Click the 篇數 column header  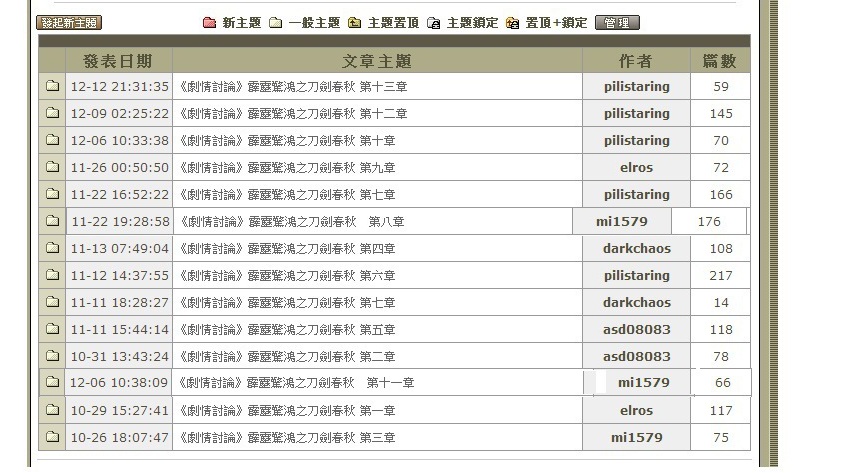pos(720,61)
